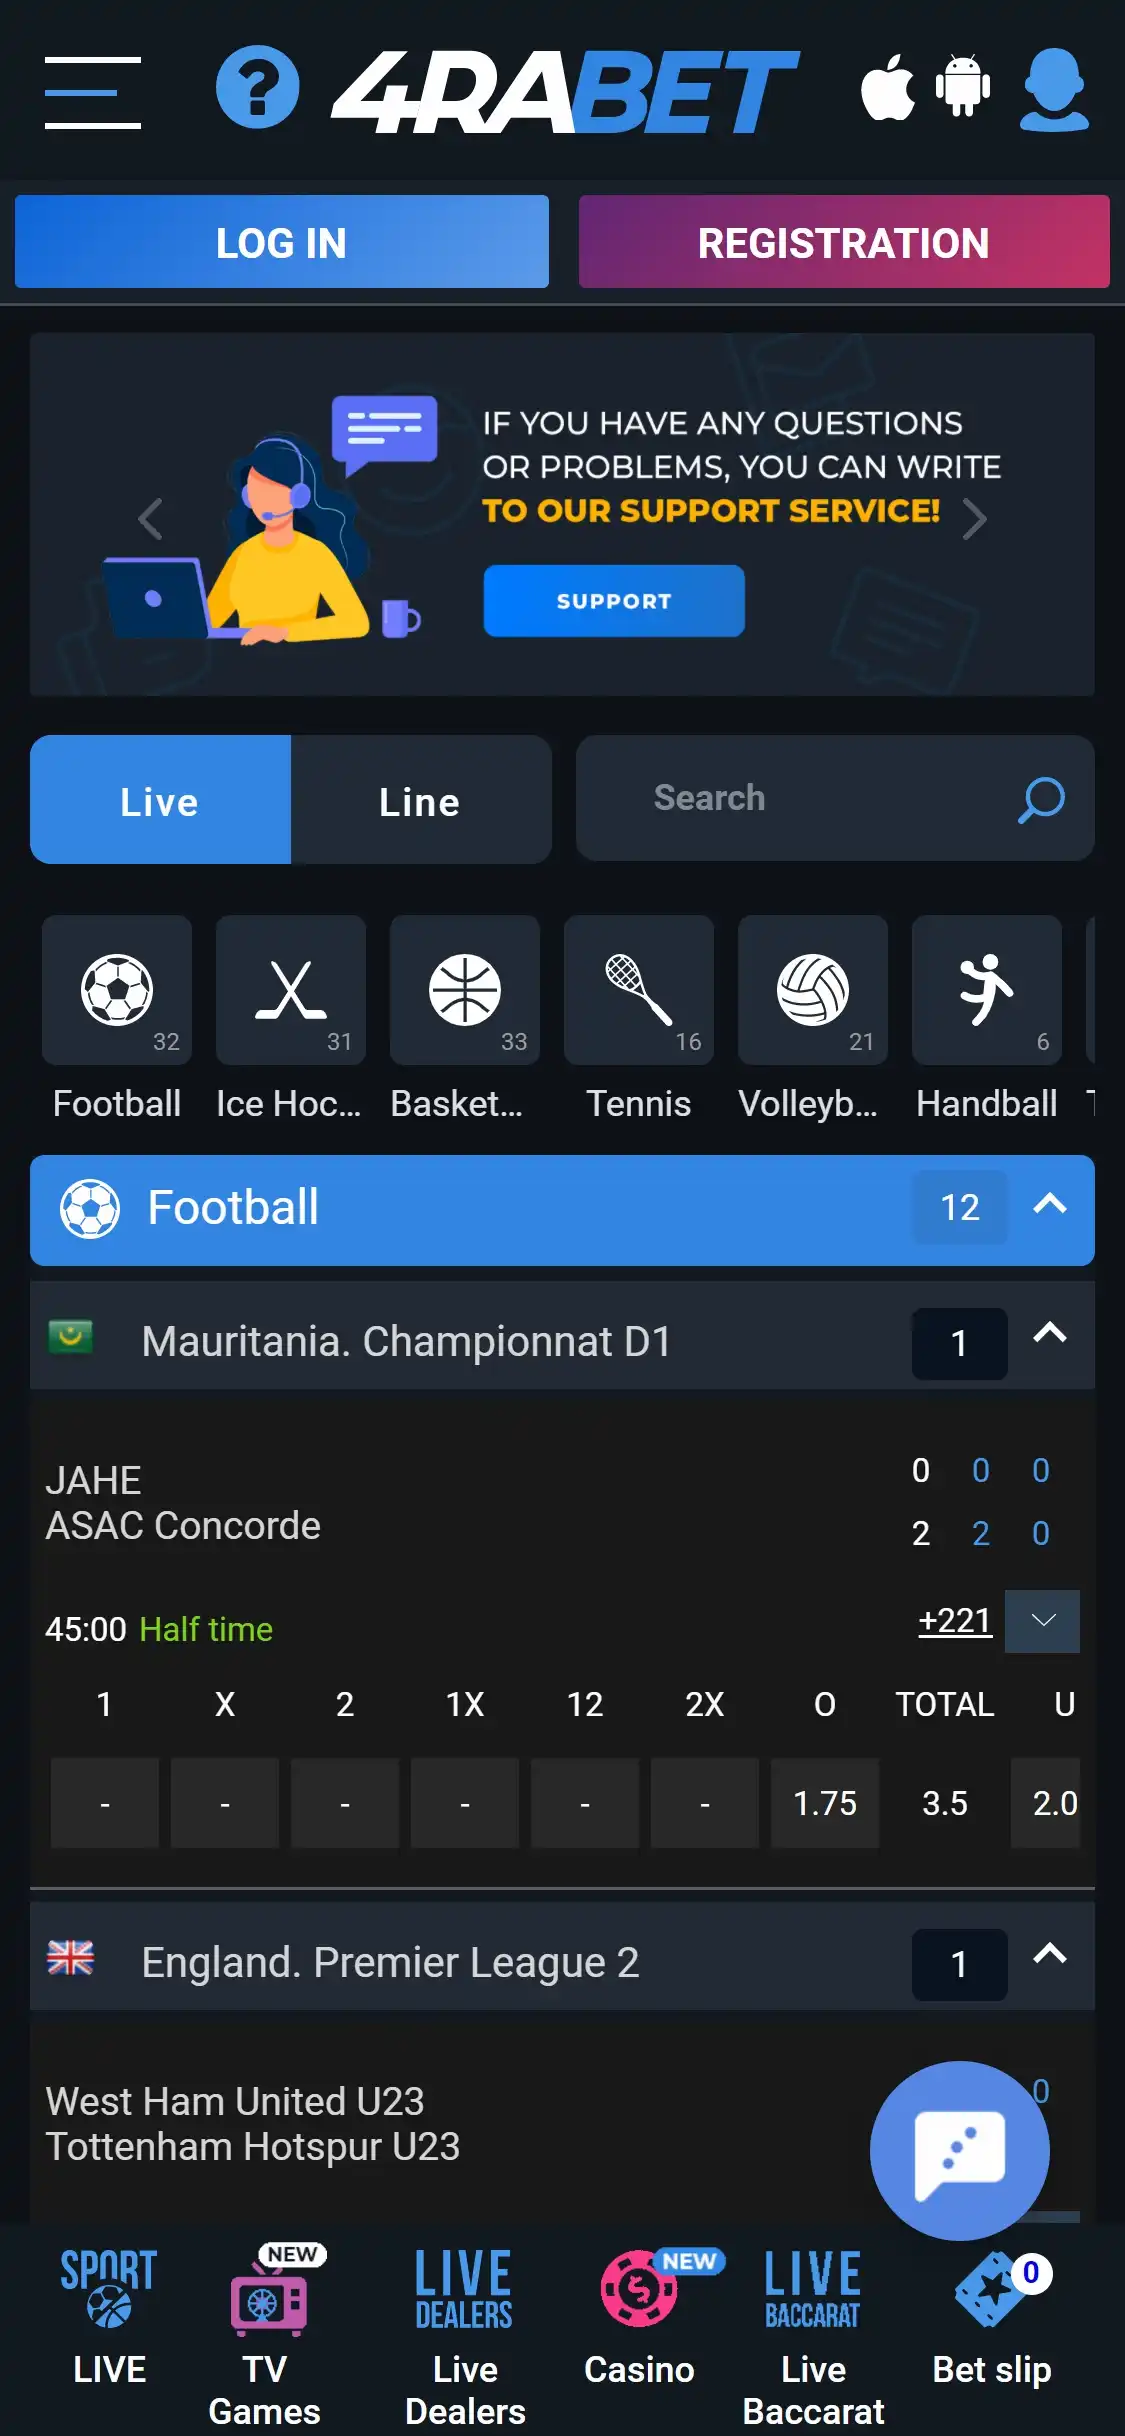Select the Ice Hockey sport icon
Screen dimensions: 1125x2436
tap(290, 990)
